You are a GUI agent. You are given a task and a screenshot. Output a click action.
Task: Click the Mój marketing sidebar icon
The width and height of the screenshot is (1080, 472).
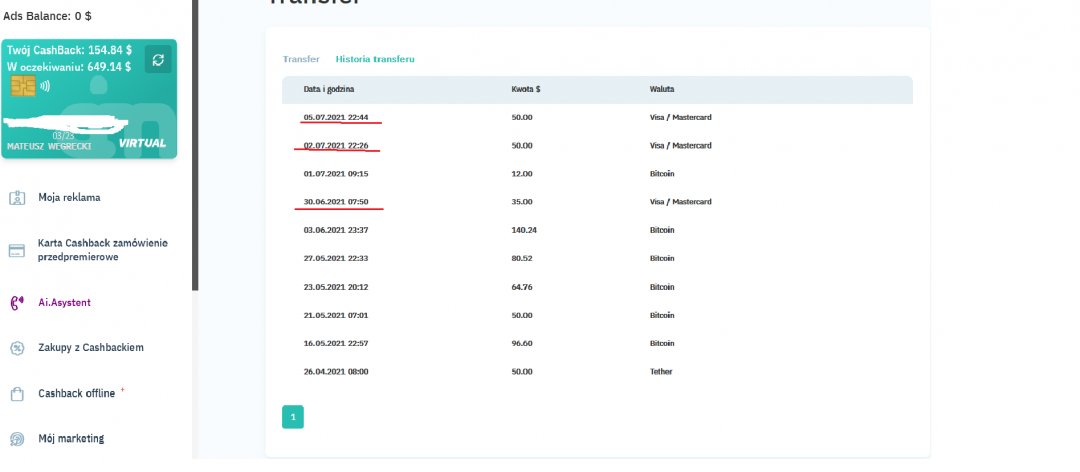pyautogui.click(x=17, y=439)
